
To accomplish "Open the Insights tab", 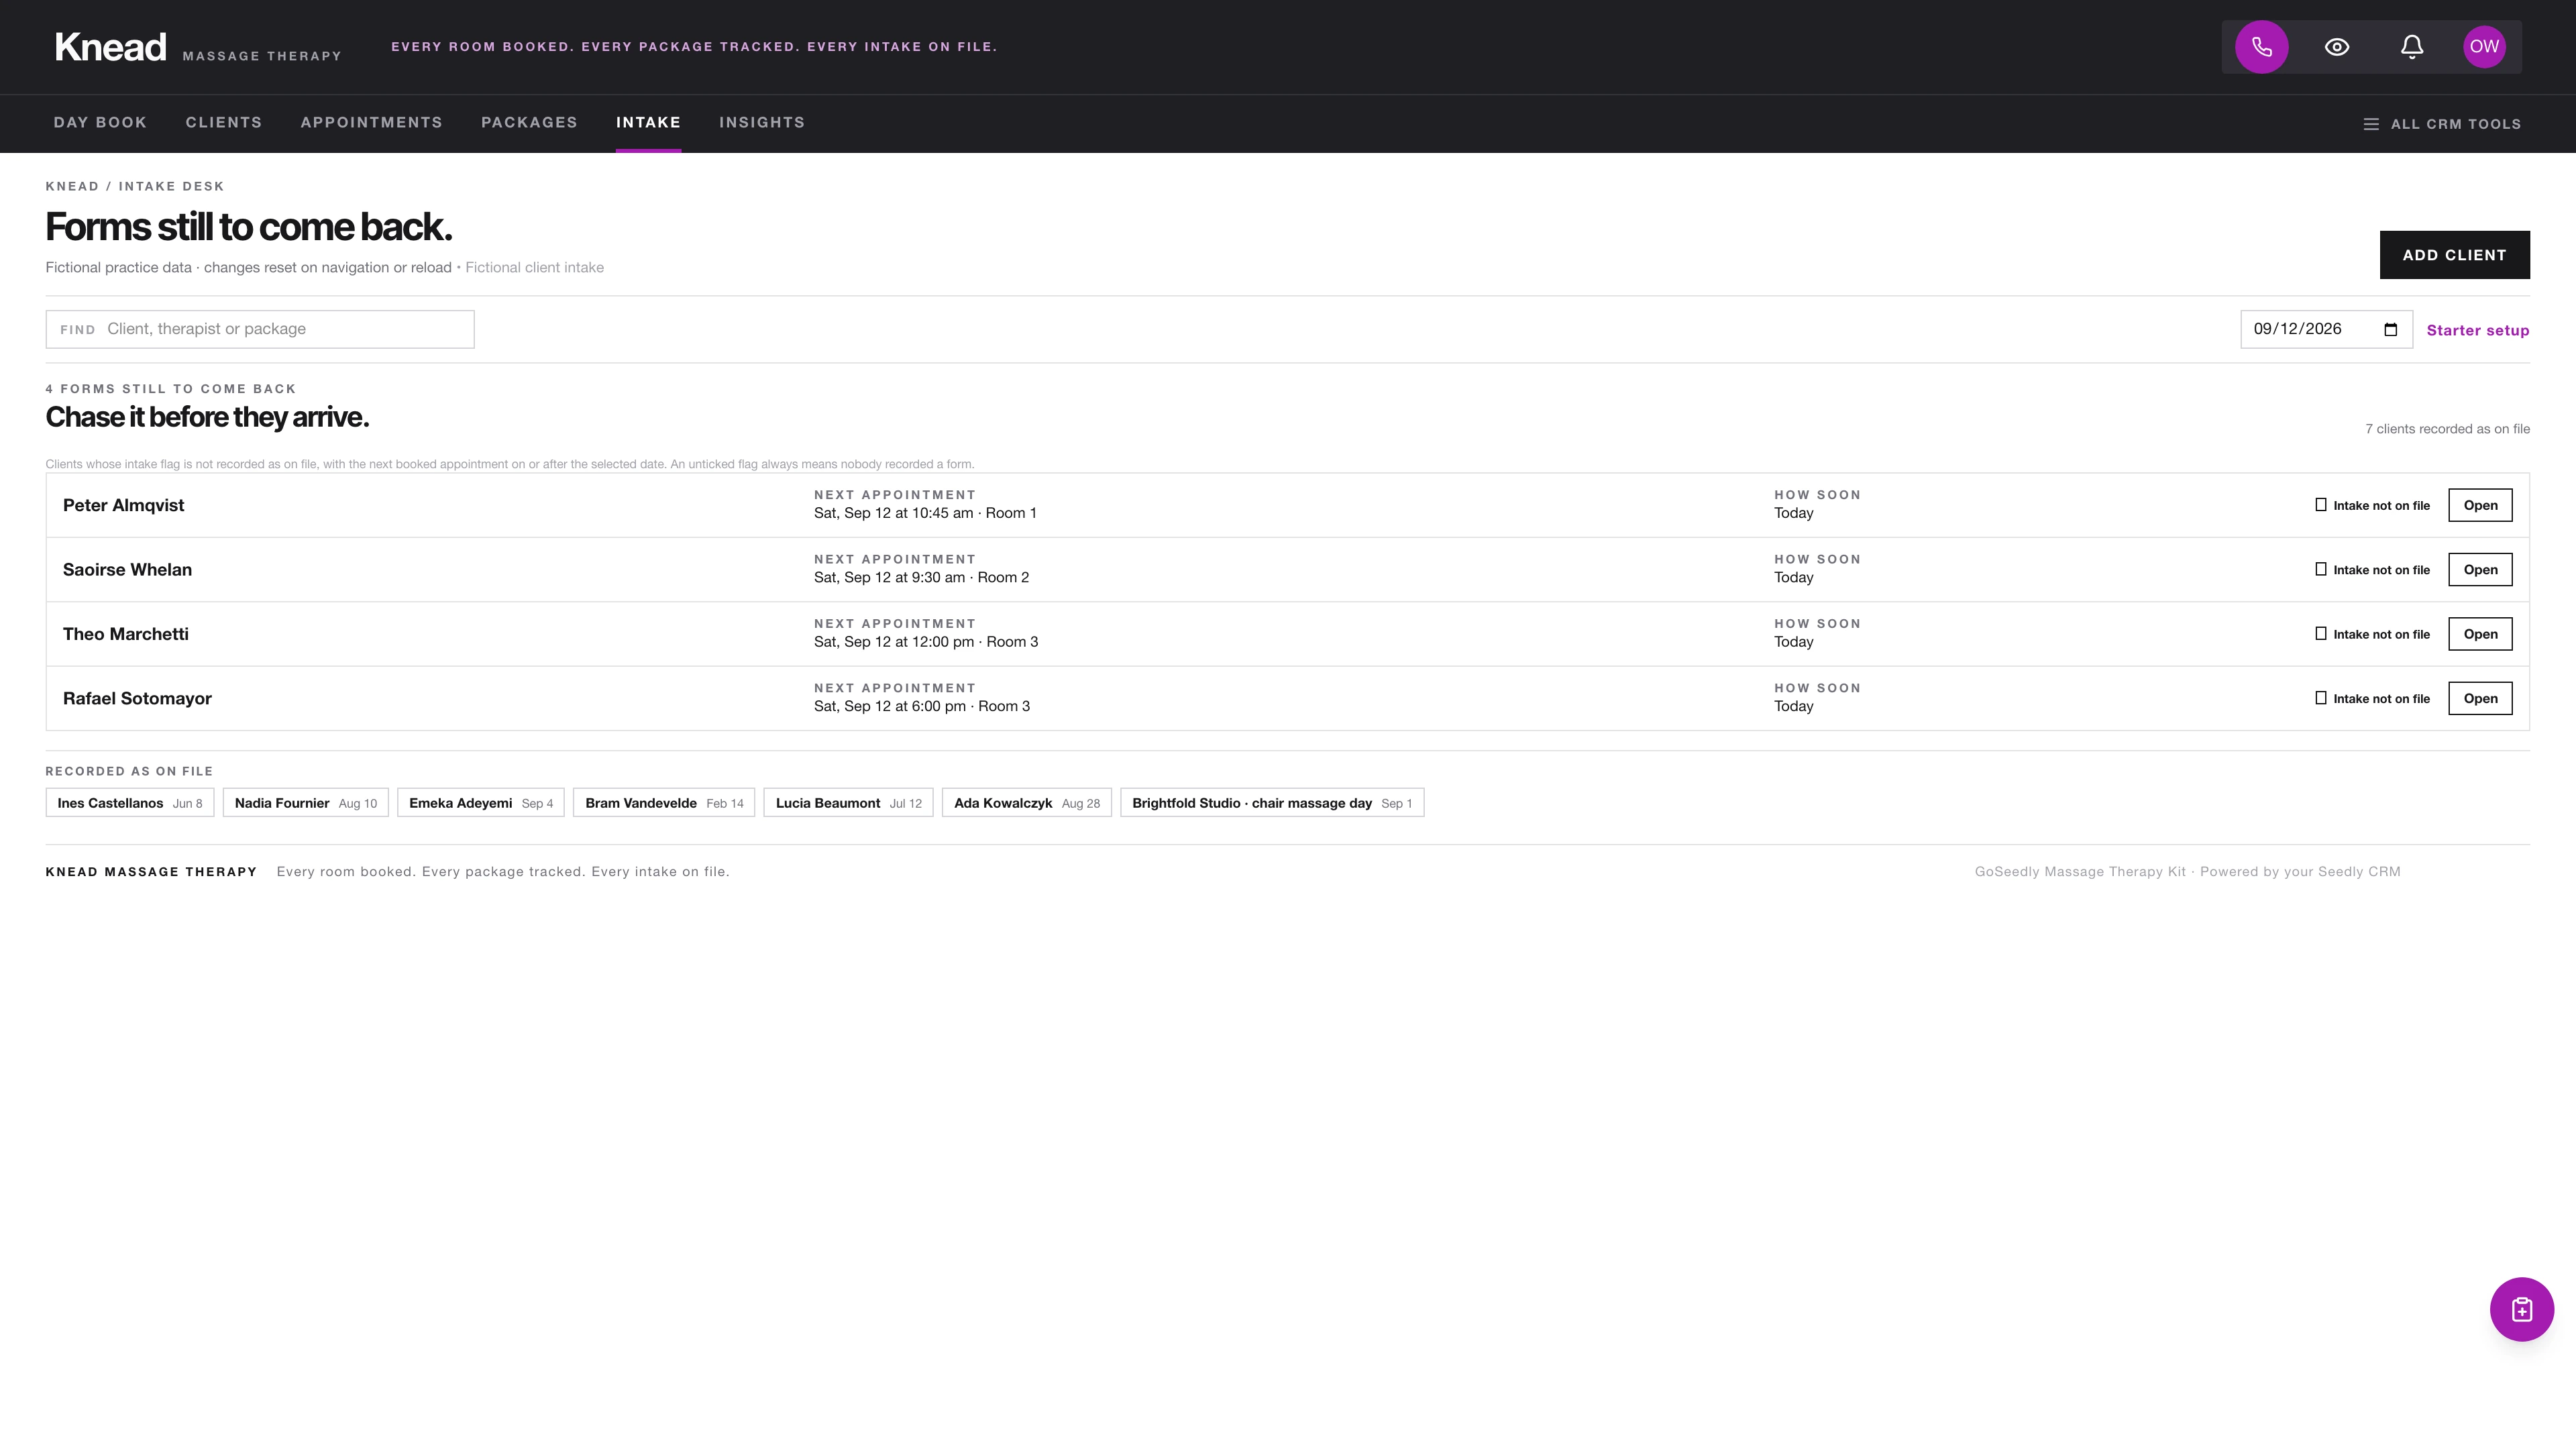I will (762, 123).
